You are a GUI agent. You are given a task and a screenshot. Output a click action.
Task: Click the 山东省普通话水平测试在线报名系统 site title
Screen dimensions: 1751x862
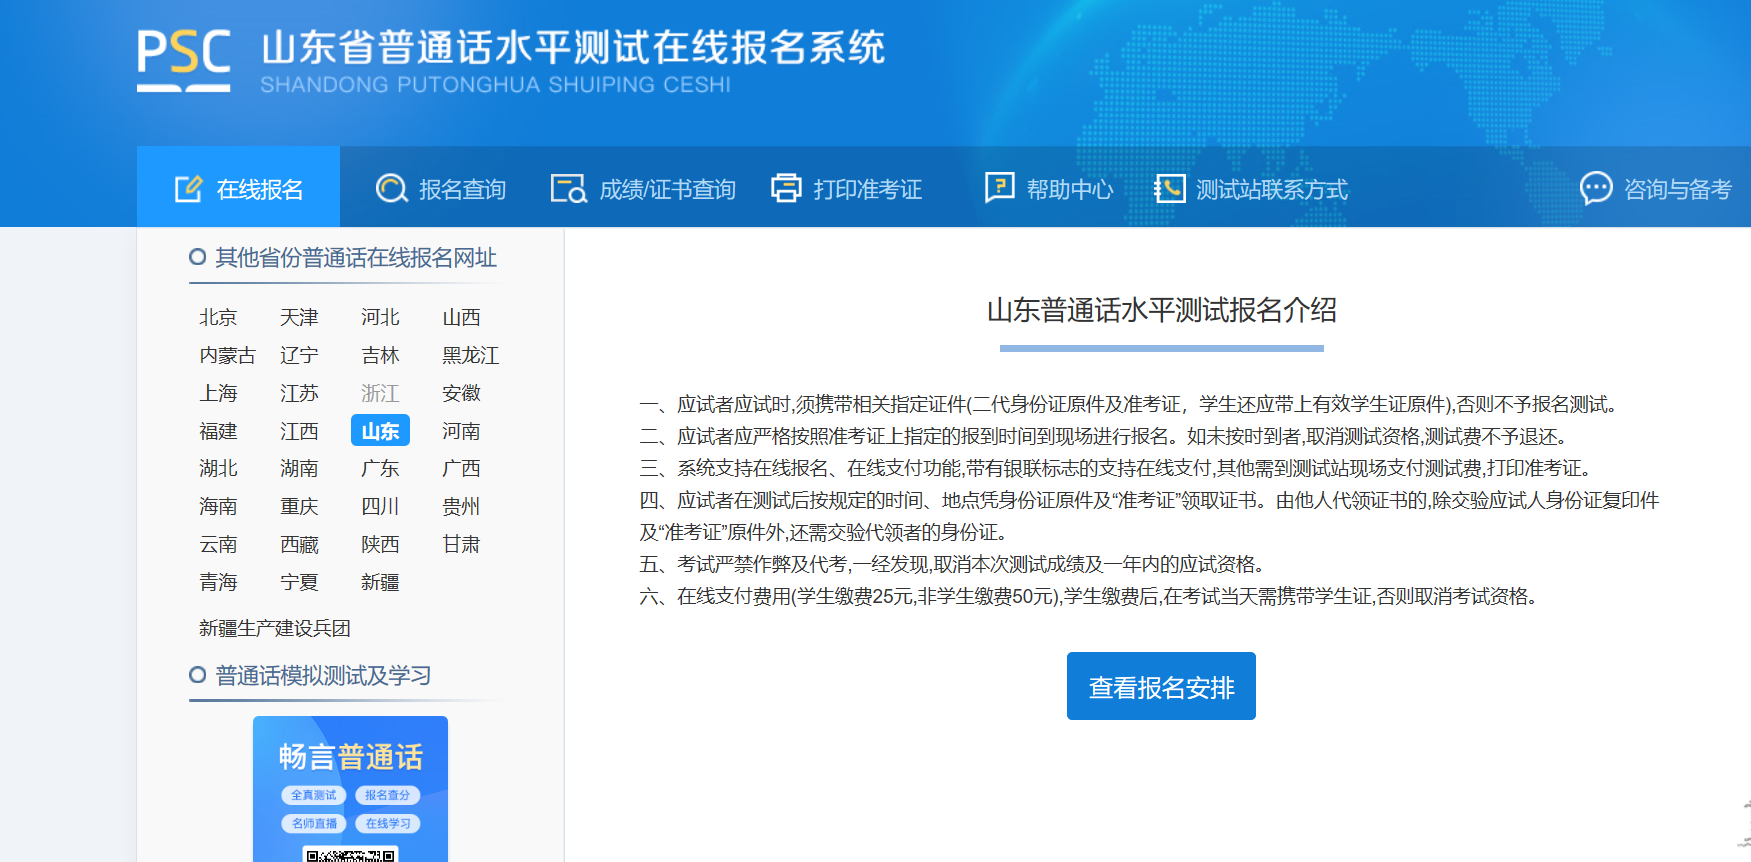573,47
